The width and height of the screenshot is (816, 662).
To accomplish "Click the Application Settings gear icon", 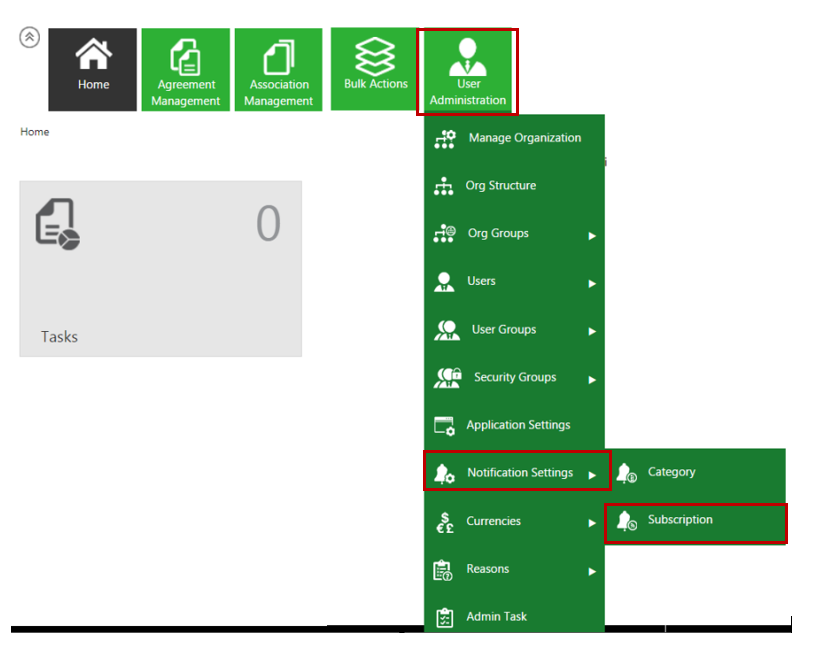I will [x=444, y=426].
